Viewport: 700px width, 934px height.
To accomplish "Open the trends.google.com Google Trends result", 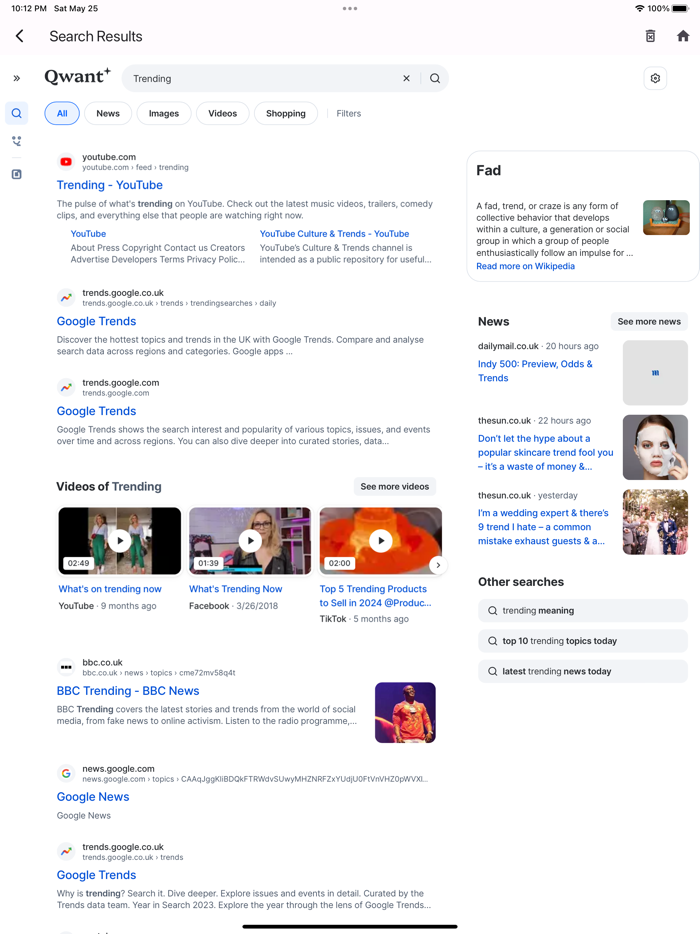I will 97,411.
